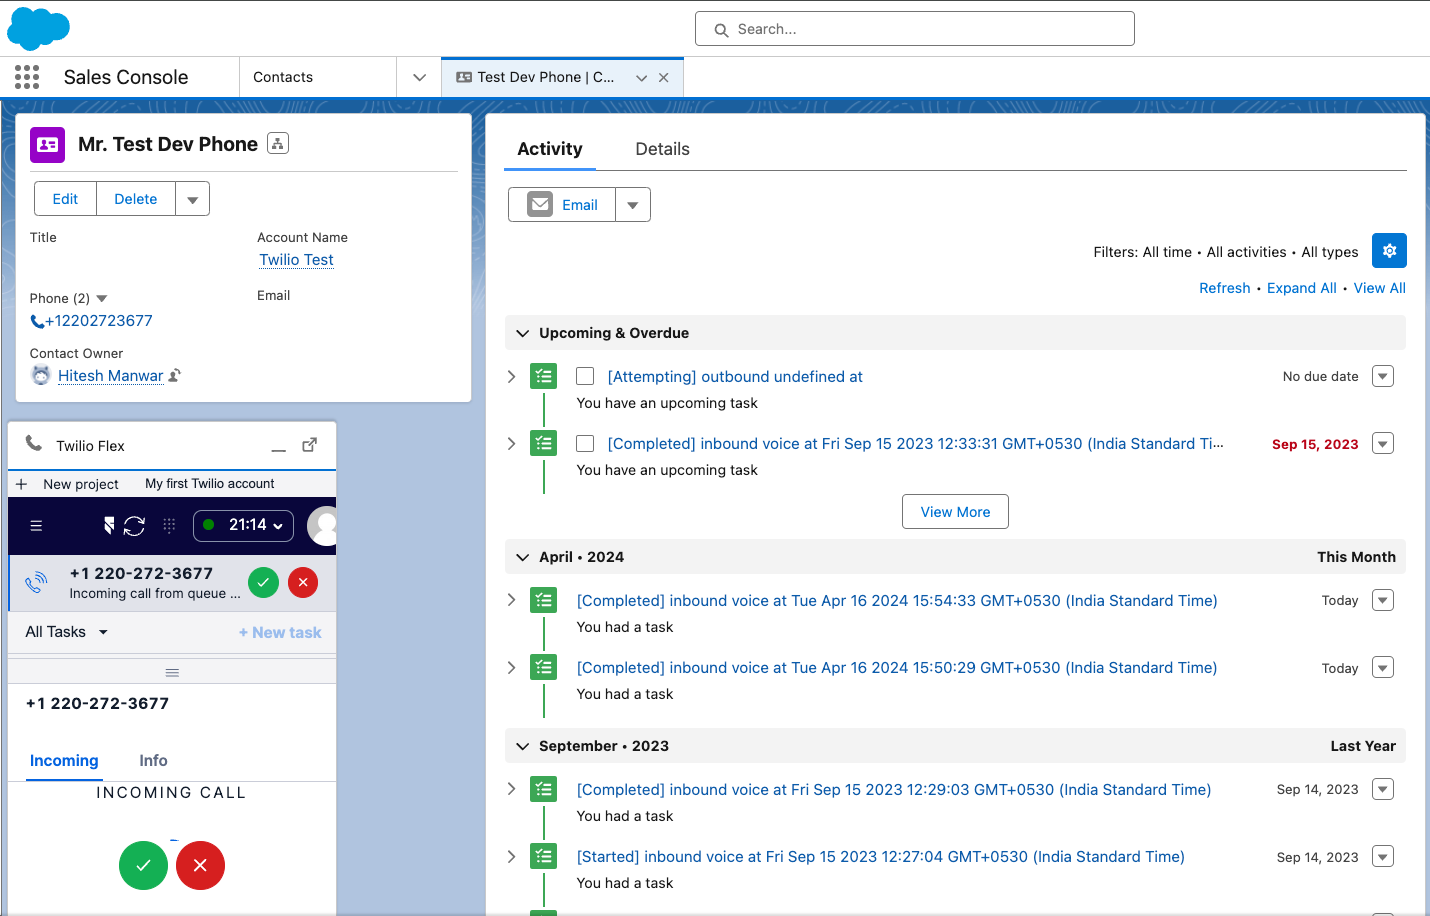
Task: Click task icon for Apr 16 15:54:33 call
Action: click(544, 601)
